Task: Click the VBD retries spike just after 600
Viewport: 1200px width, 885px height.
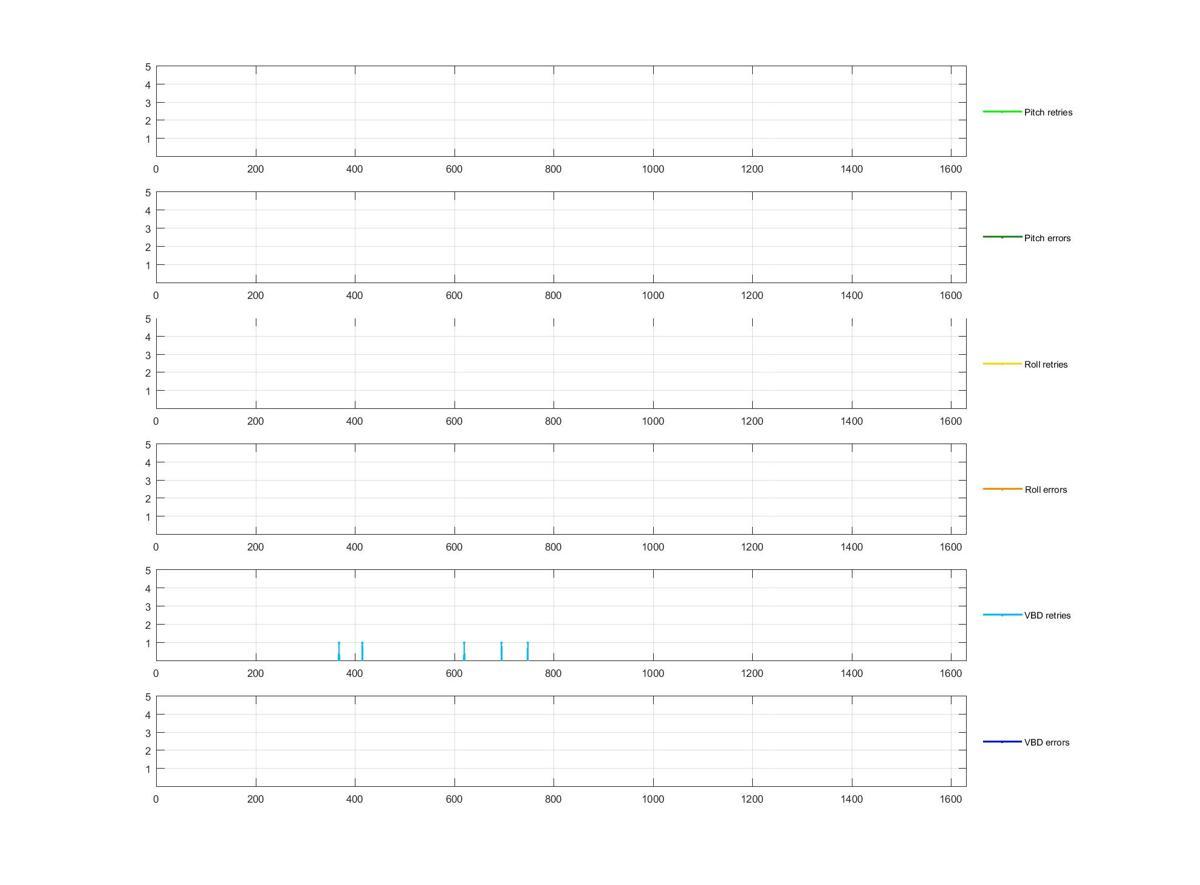Action: pos(464,651)
